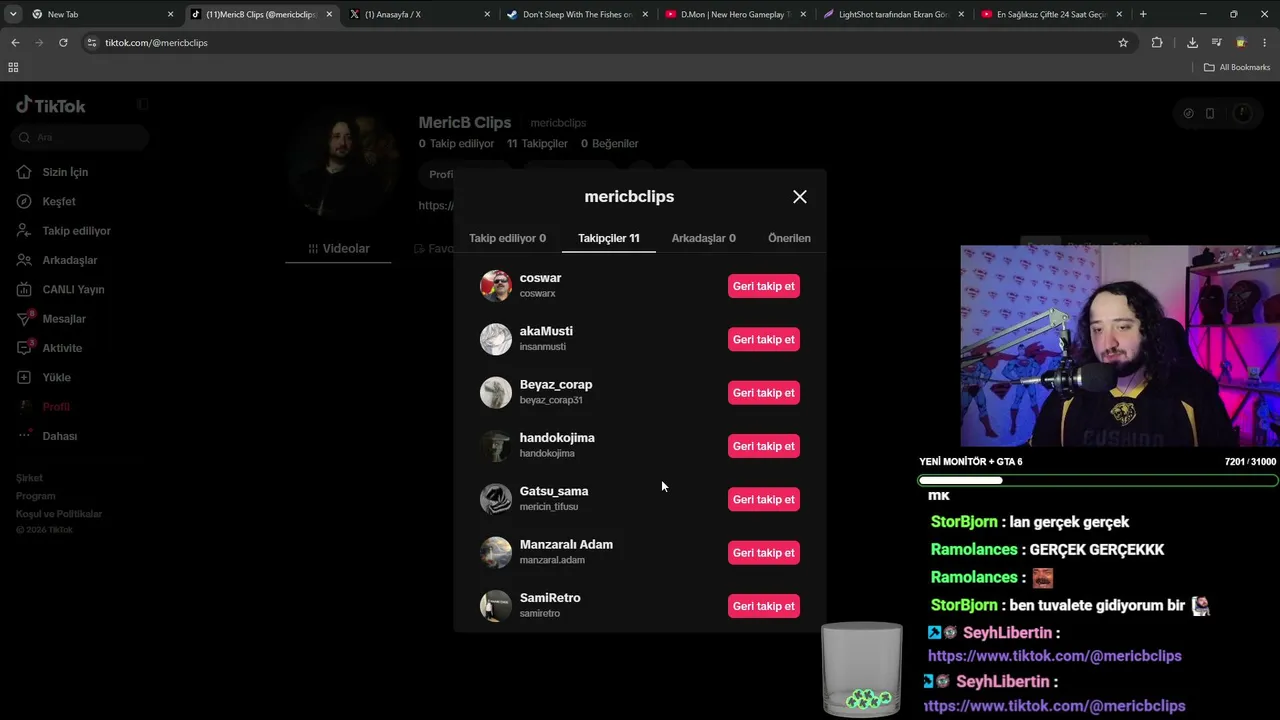
Task: Go back in browser history
Action: (x=15, y=43)
